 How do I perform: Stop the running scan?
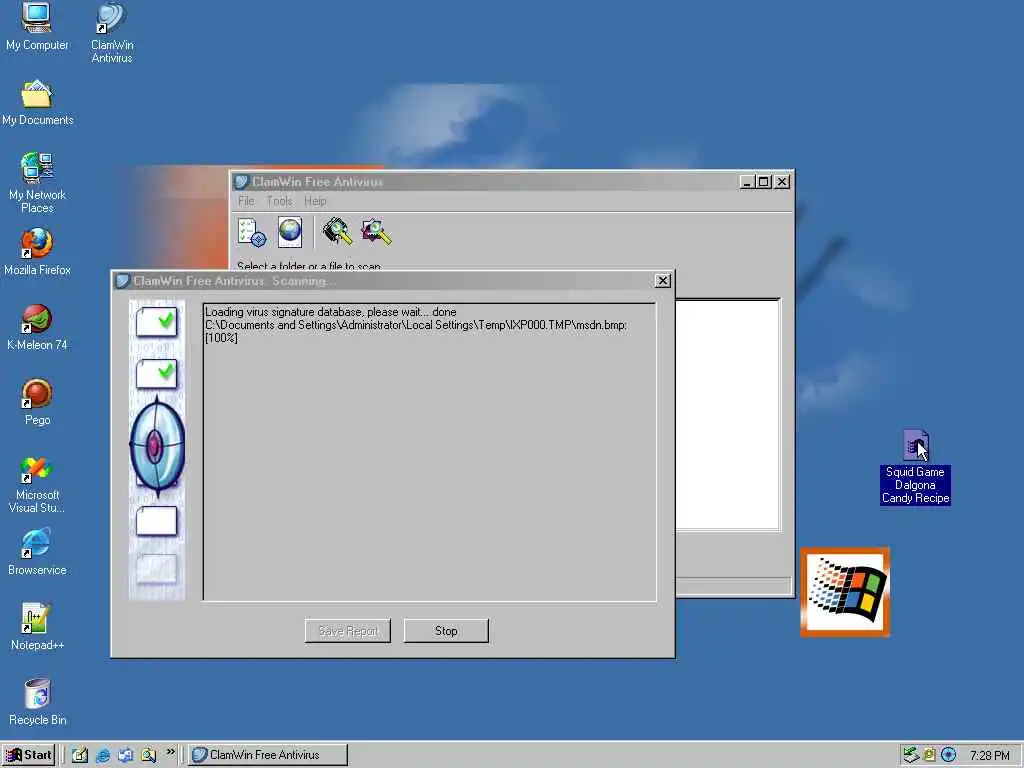click(x=446, y=631)
